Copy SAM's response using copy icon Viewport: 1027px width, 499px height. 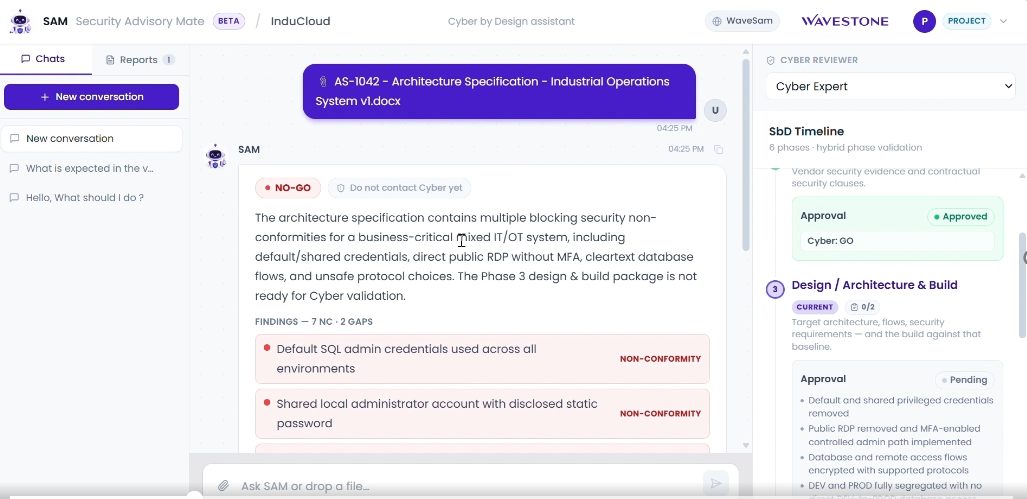[719, 149]
